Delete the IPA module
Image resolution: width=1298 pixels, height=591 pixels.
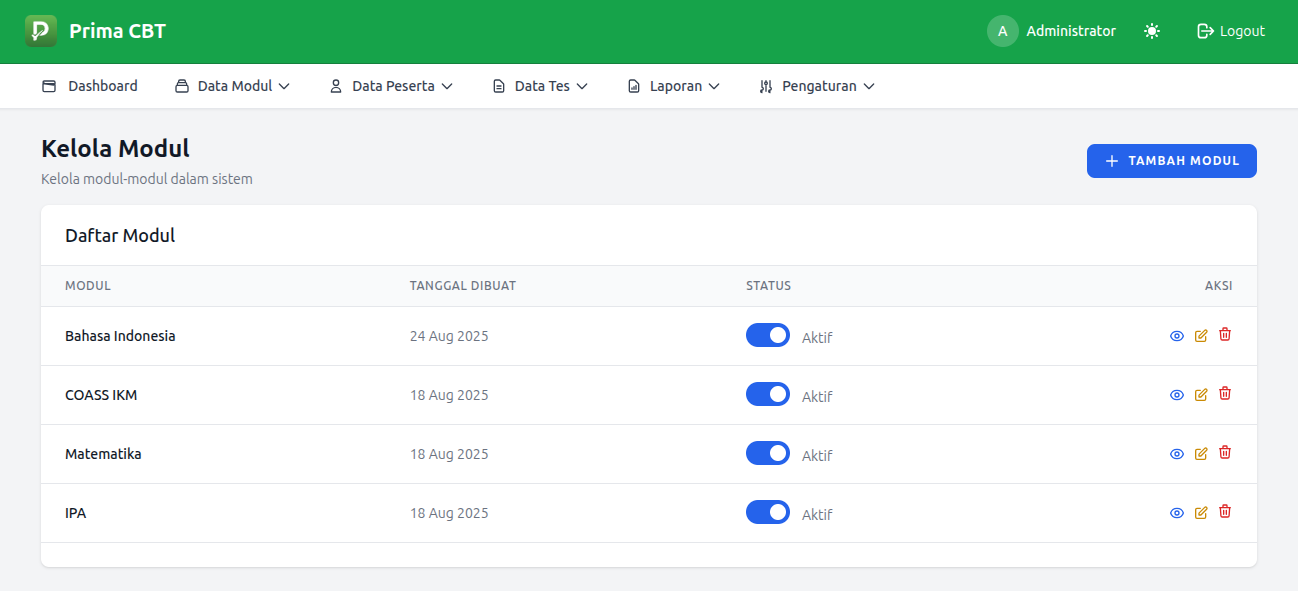[1225, 512]
